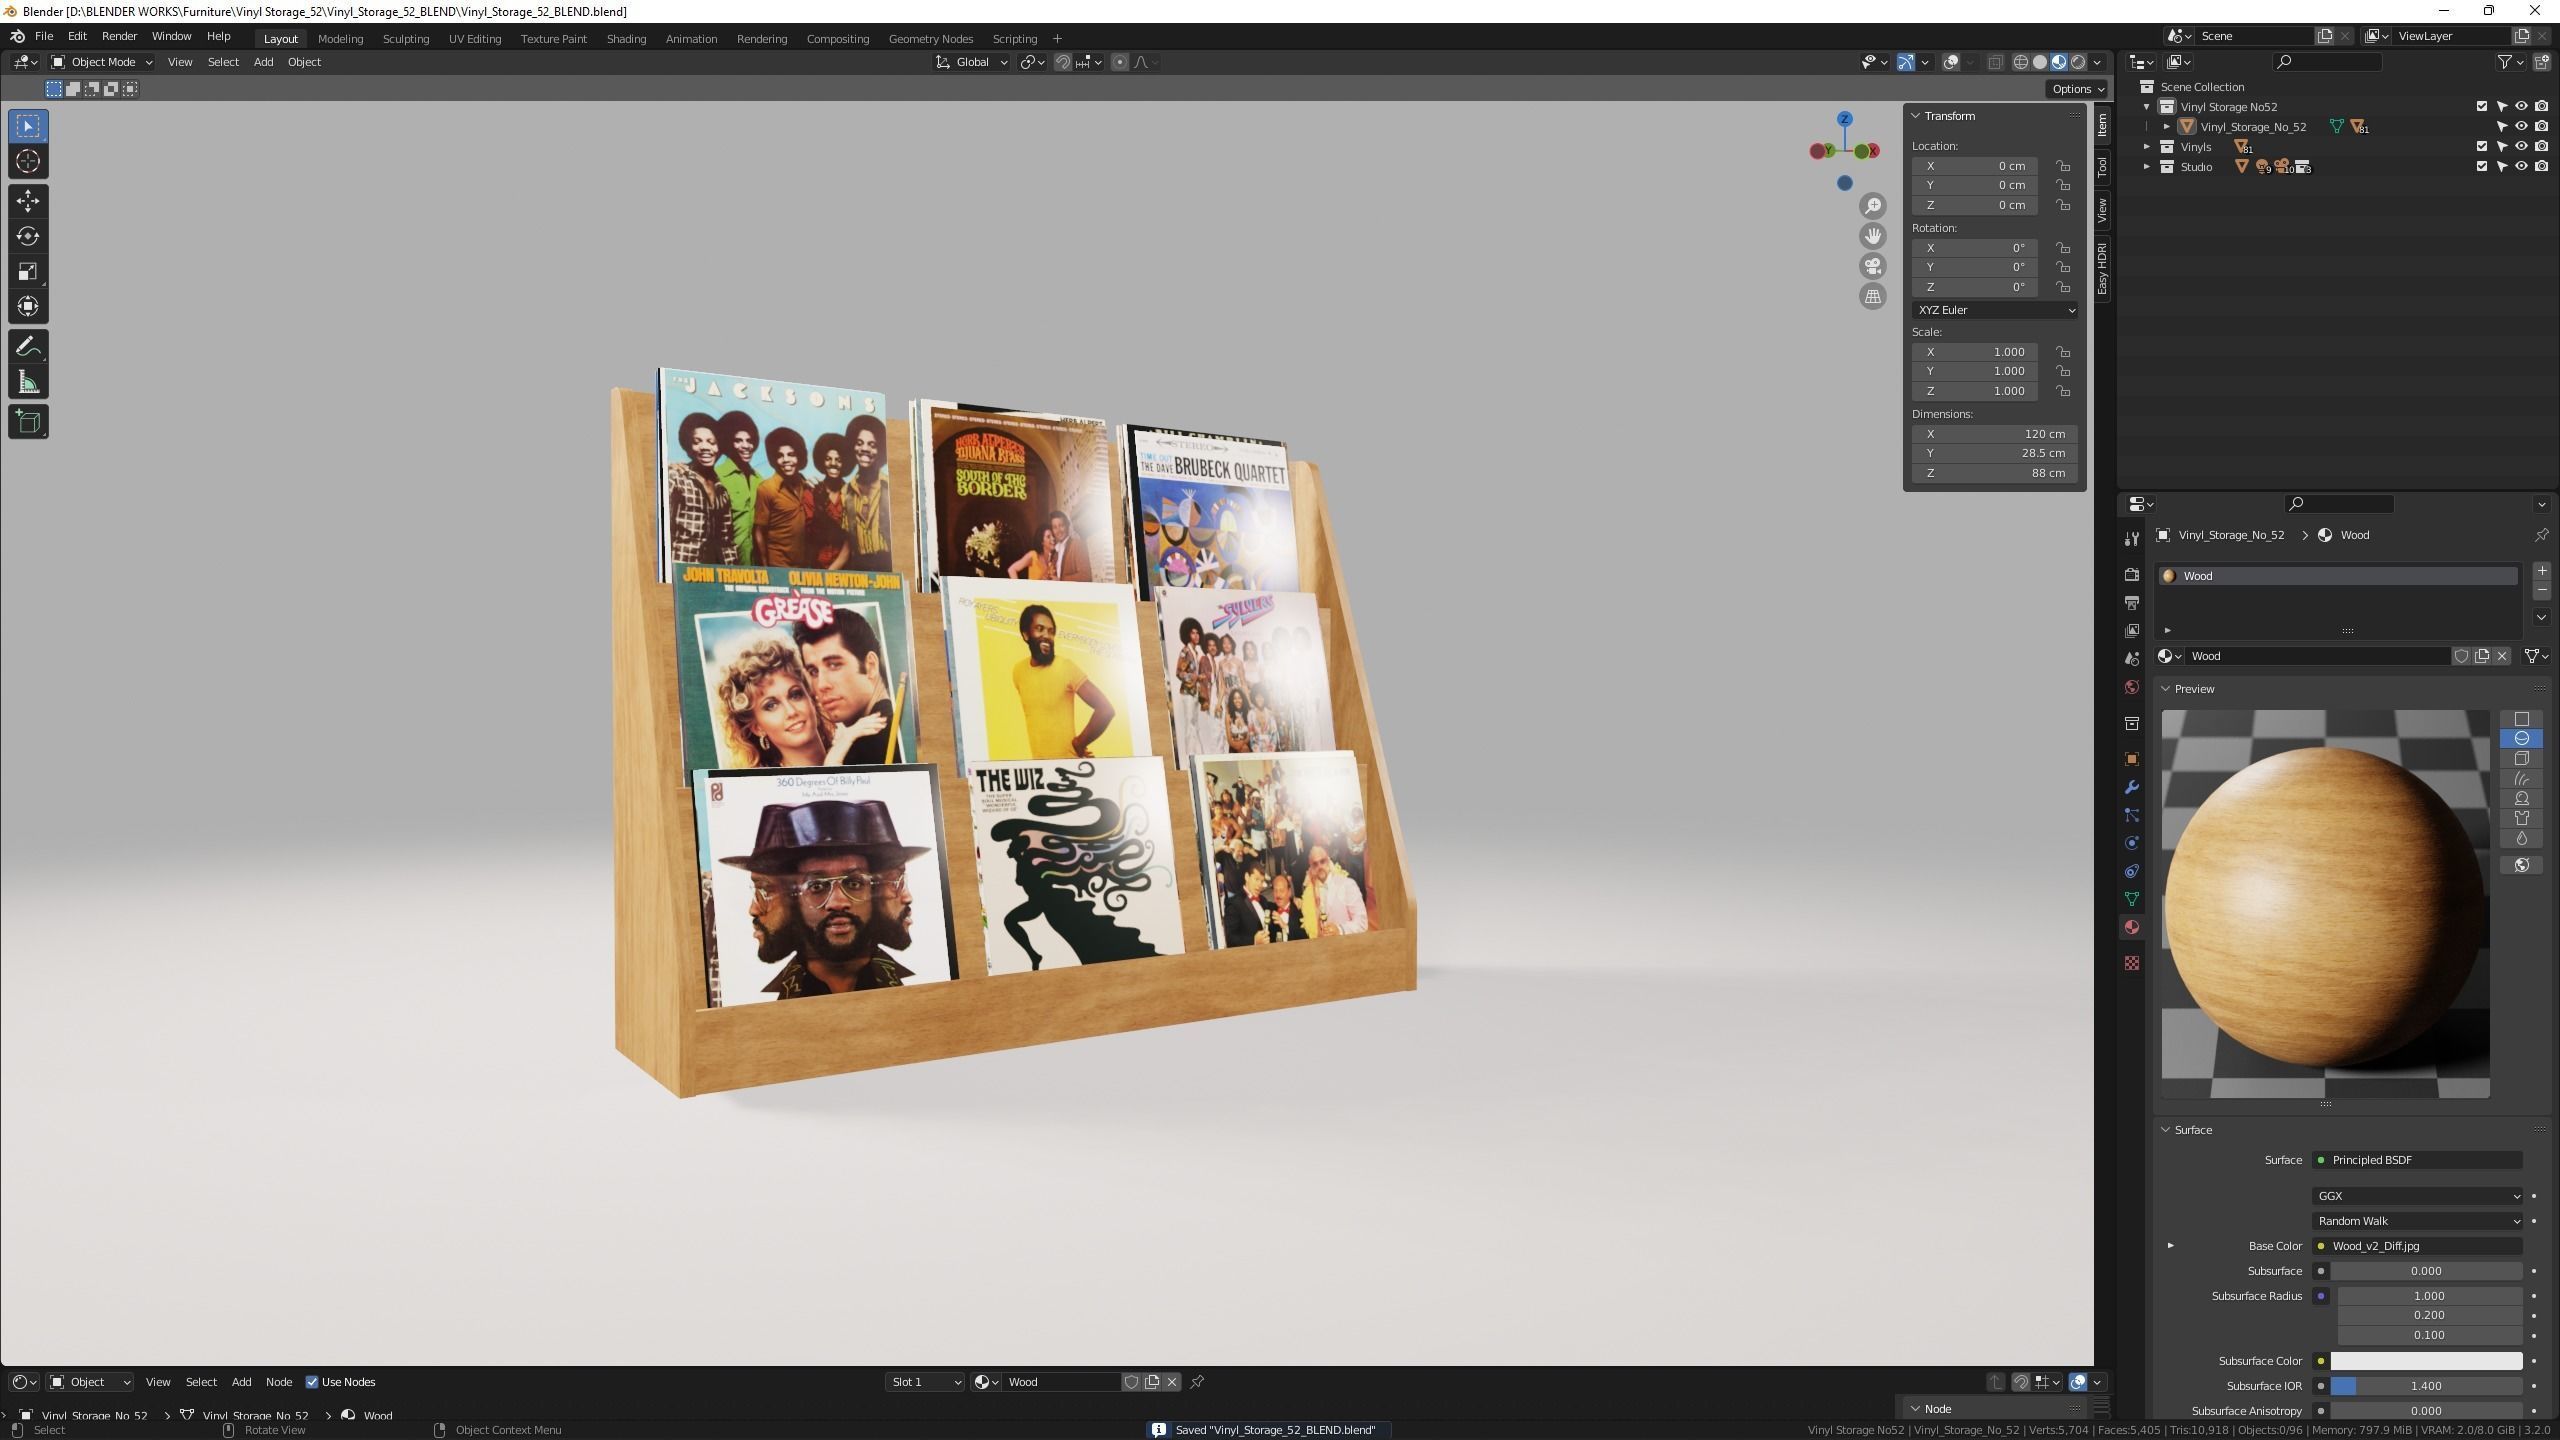
Task: Switch to rendered viewport shading
Action: click(2078, 62)
